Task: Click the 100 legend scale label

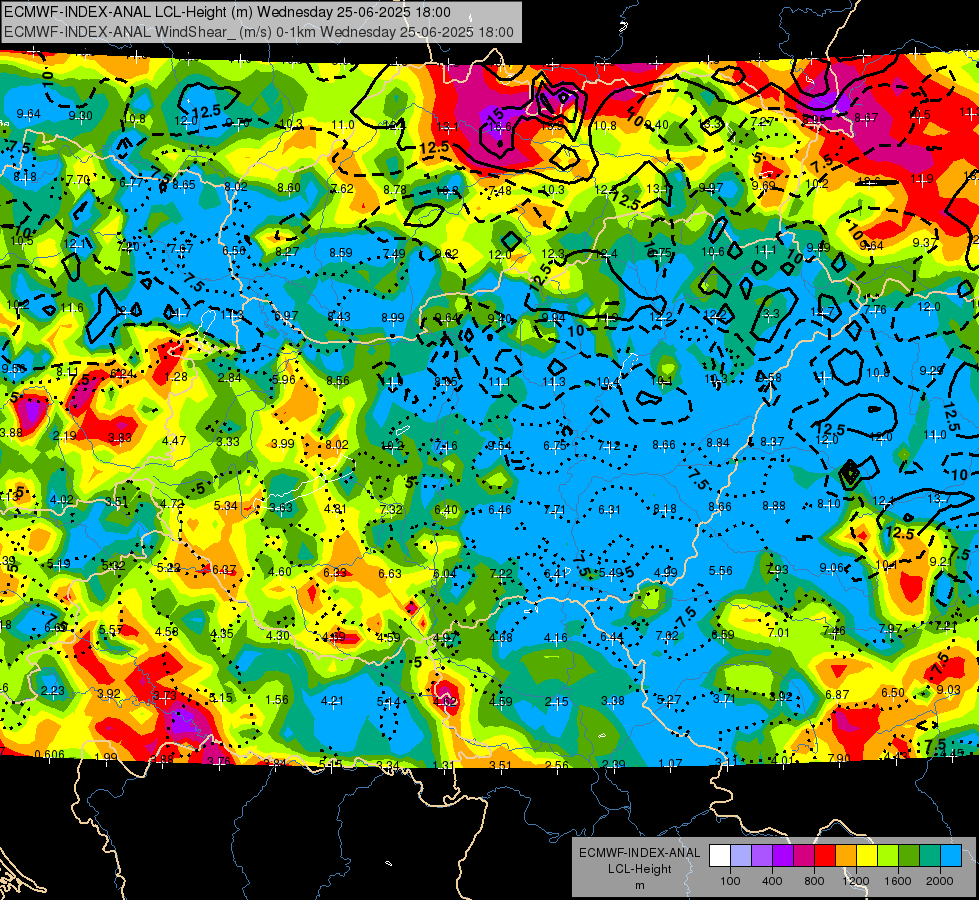Action: (730, 881)
